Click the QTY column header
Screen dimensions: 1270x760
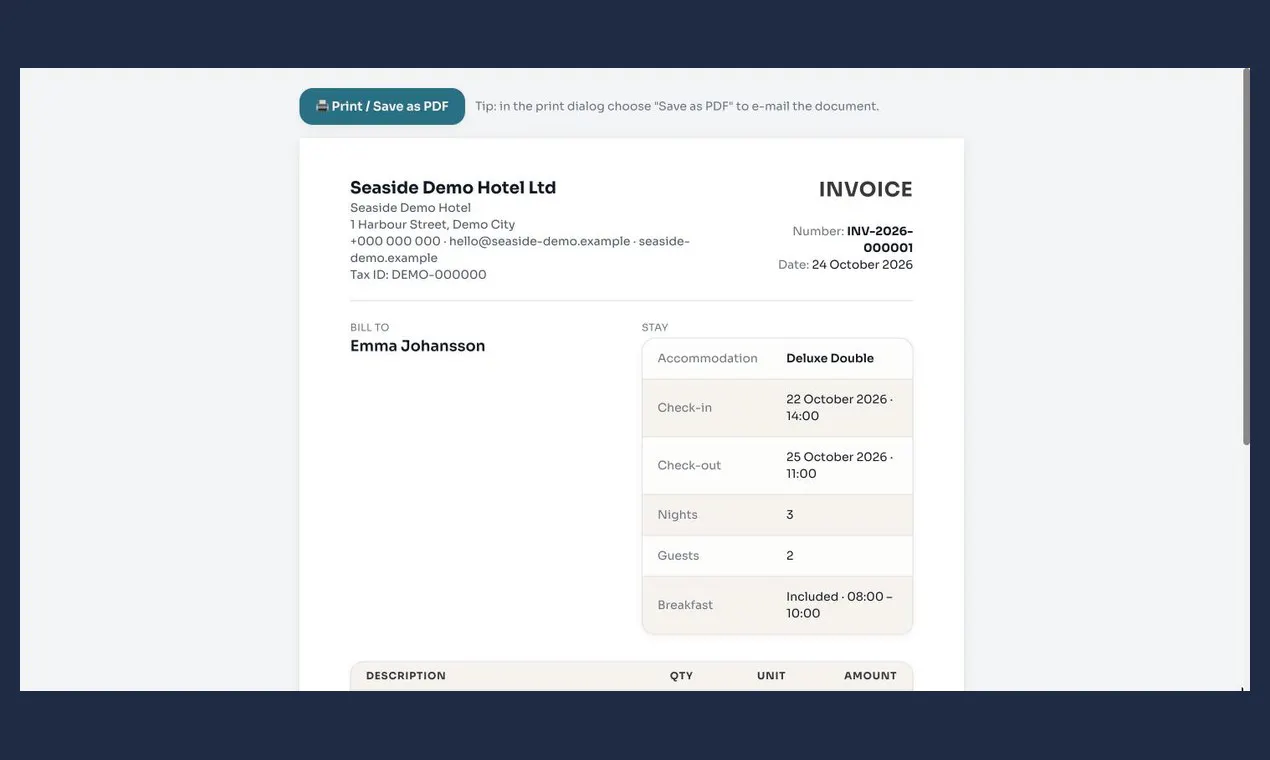(x=681, y=676)
